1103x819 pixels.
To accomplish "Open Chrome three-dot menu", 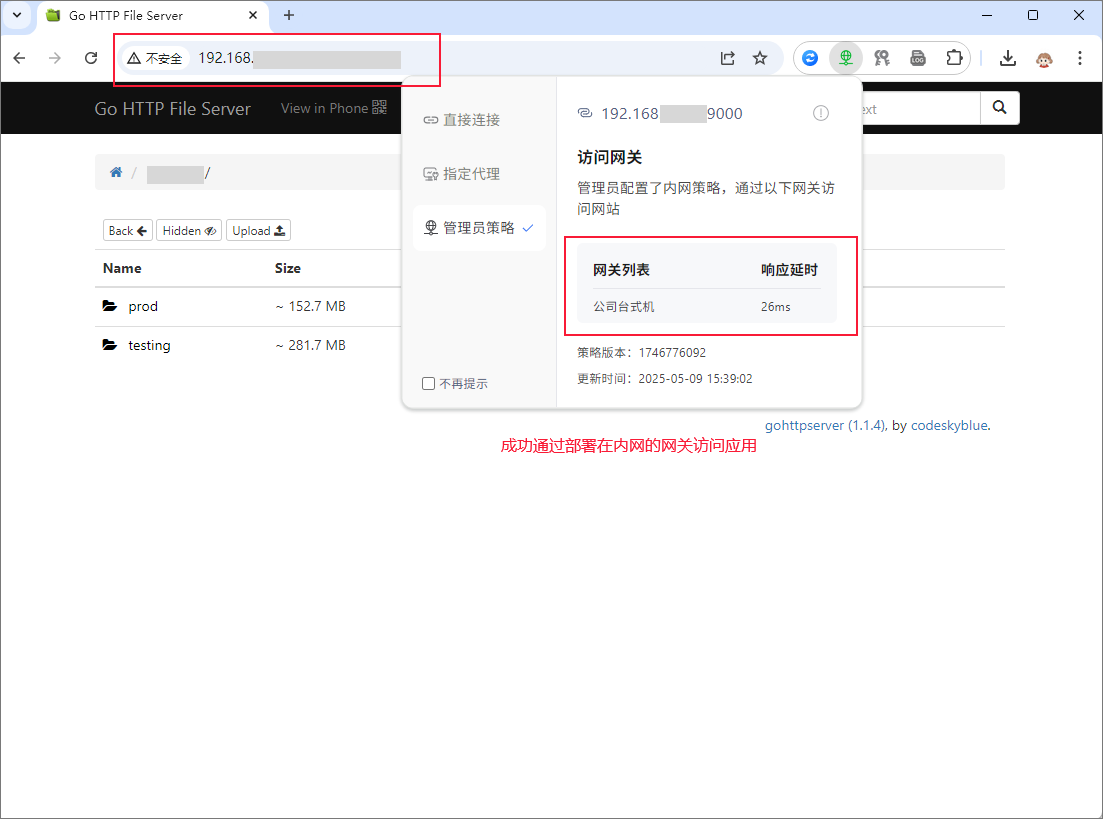I will pos(1080,58).
